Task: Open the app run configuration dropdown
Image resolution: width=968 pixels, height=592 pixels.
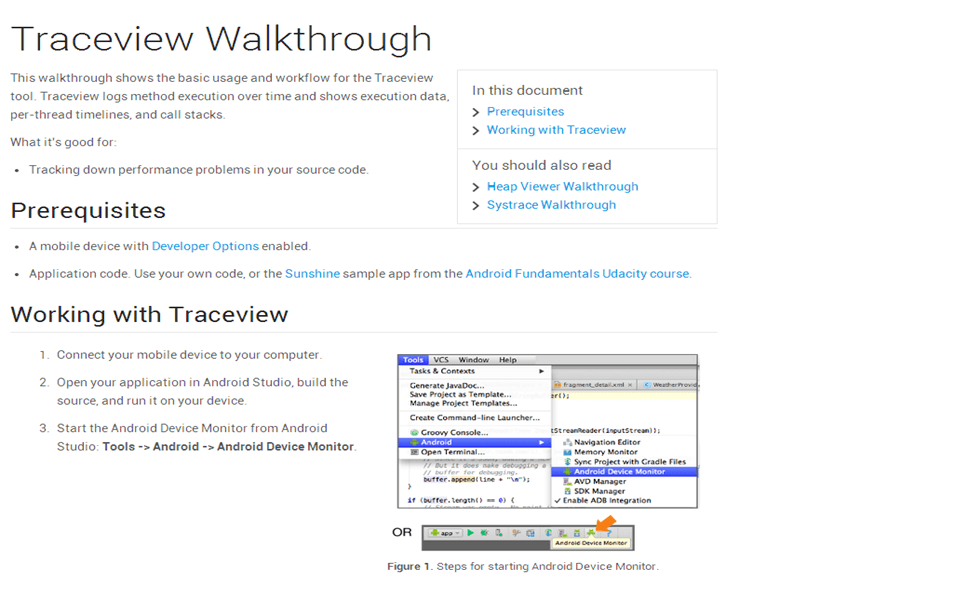Action: [x=445, y=533]
